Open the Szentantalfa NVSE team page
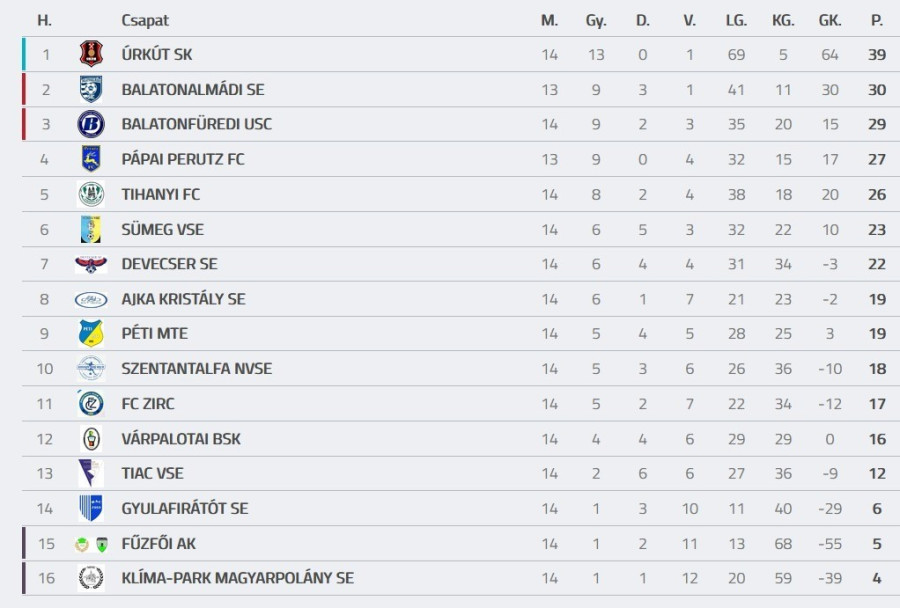Viewport: 900px width, 608px height. click(196, 368)
